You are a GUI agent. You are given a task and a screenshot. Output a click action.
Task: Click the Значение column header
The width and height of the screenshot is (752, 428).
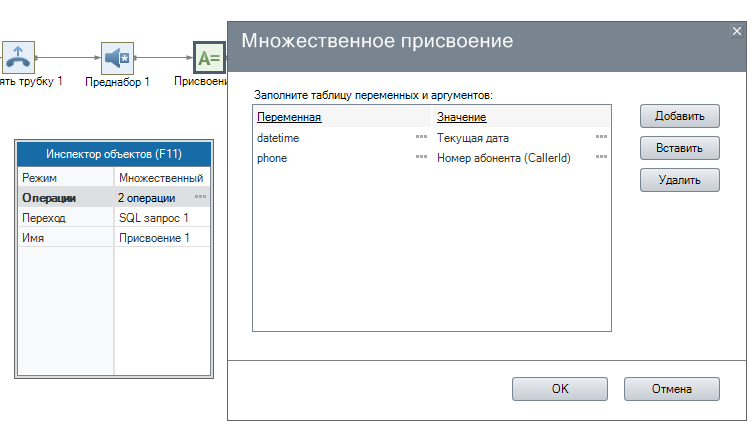tap(461, 118)
